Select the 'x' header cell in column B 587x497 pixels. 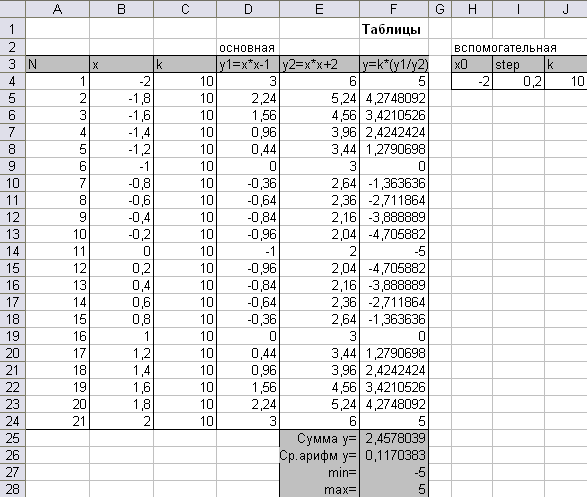pyautogui.click(x=121, y=64)
